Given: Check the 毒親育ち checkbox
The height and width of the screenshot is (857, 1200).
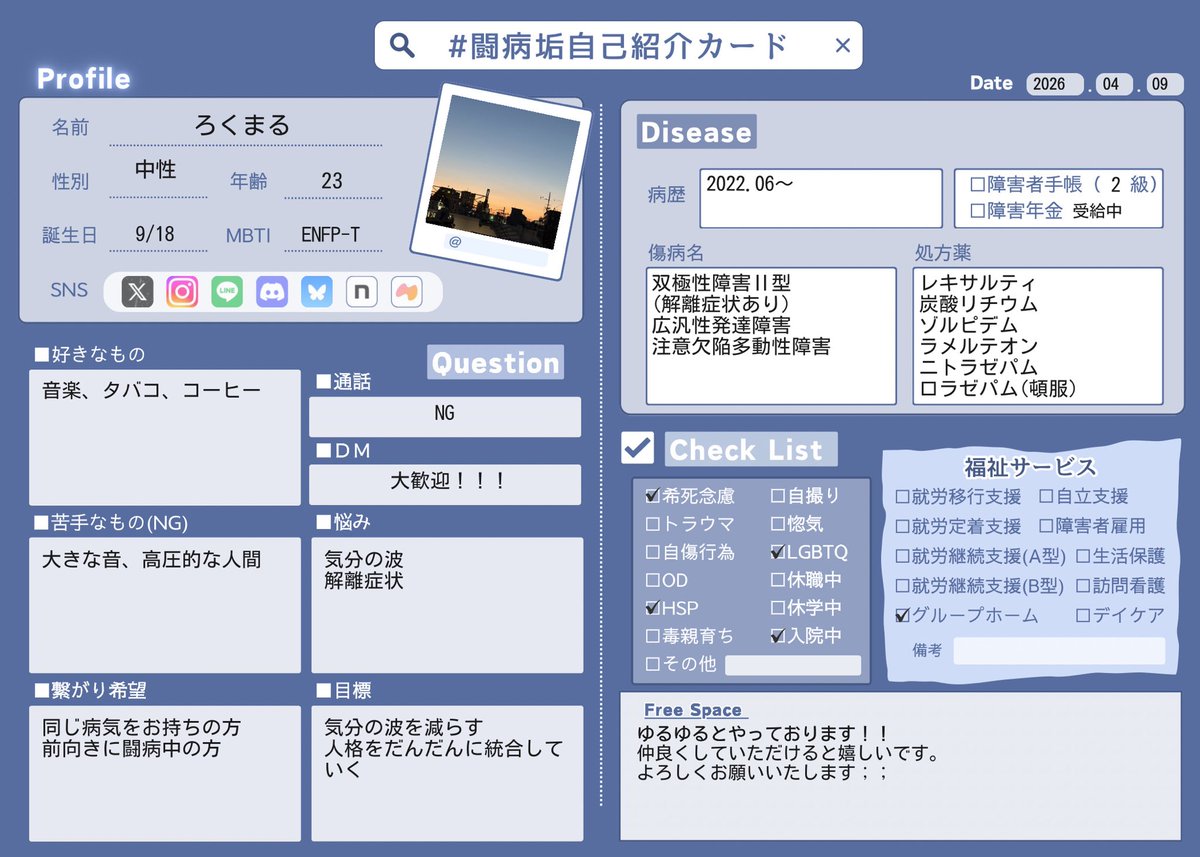Looking at the screenshot, I should point(653,636).
